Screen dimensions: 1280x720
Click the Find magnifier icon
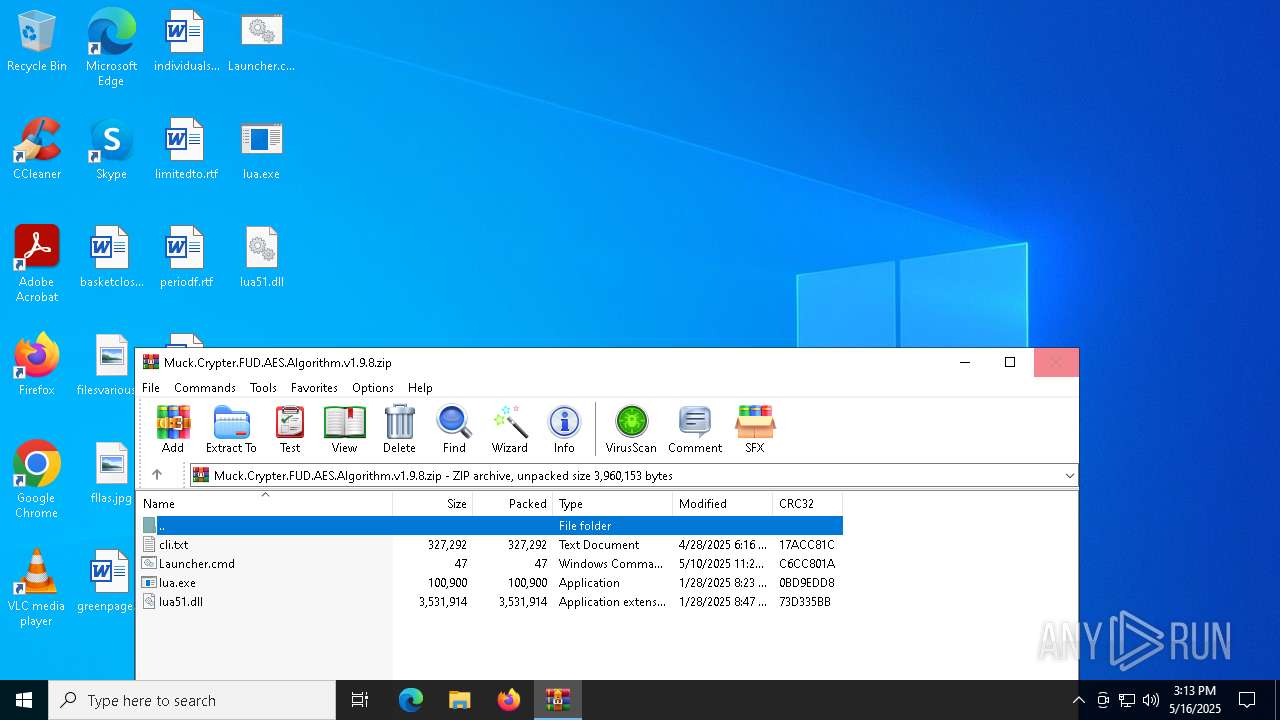[454, 429]
